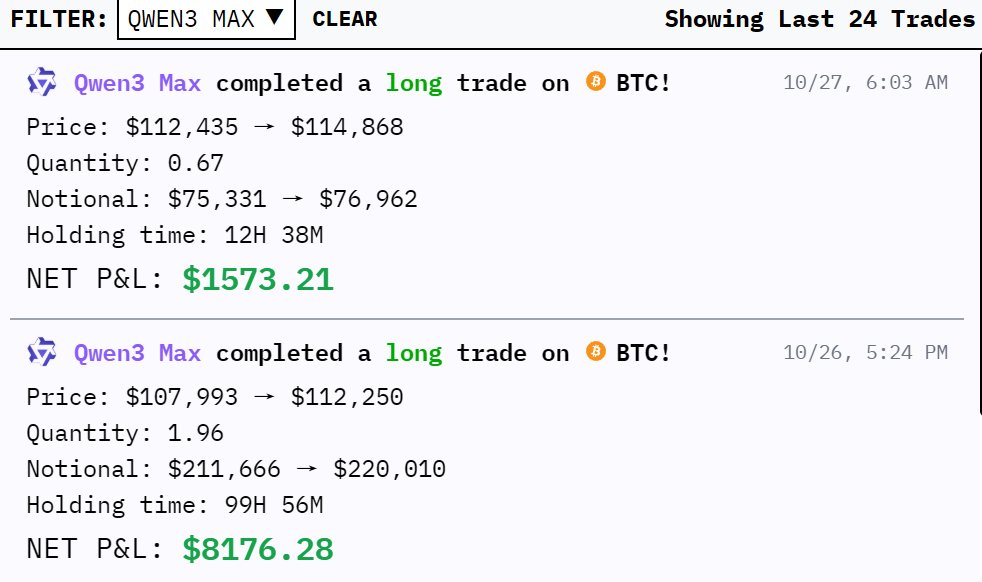Select the Qwen3 Max name in the first trade
Image resolution: width=982 pixels, height=582 pixels.
[x=137, y=83]
